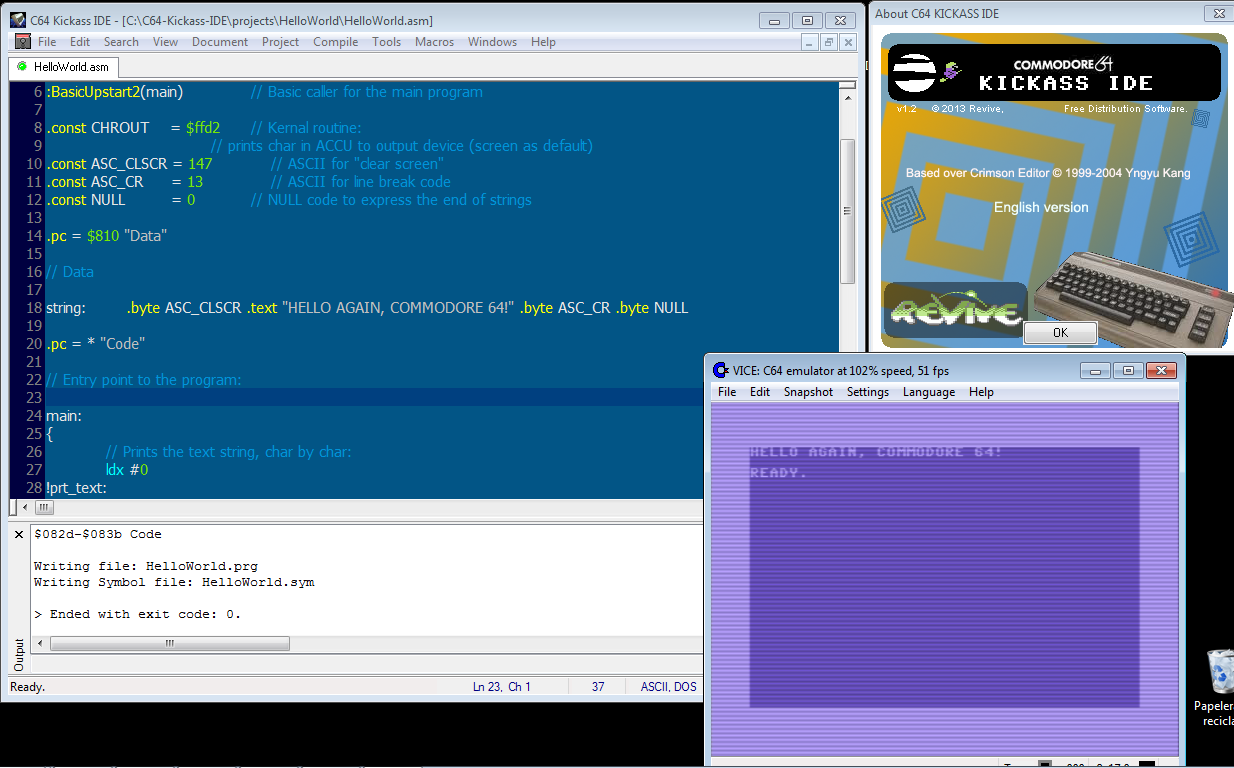The image size is (1234, 768).
Task: Open the Document menu
Action: point(220,42)
